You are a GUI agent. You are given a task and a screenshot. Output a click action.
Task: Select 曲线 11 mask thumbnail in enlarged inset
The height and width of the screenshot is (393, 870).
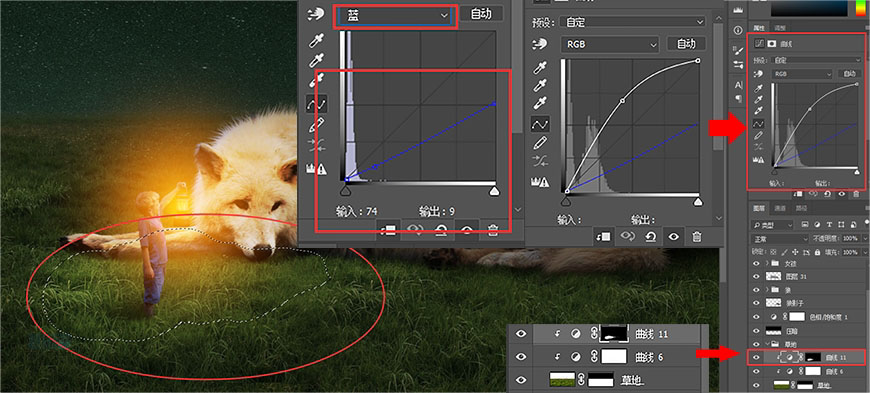615,333
